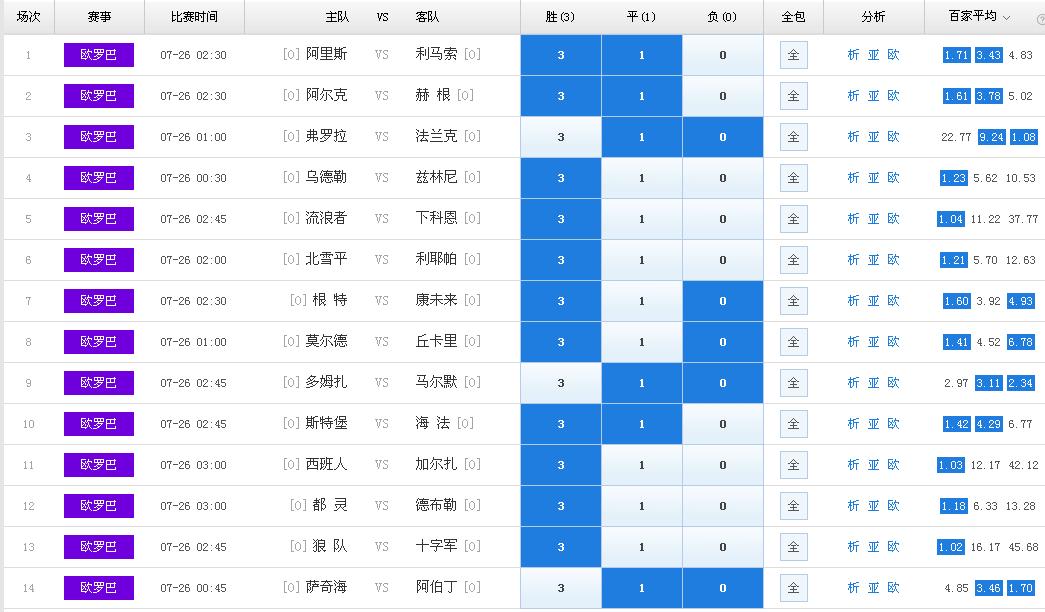Click 全 button for 多姆扎 match
This screenshot has height=612, width=1045.
click(x=793, y=383)
